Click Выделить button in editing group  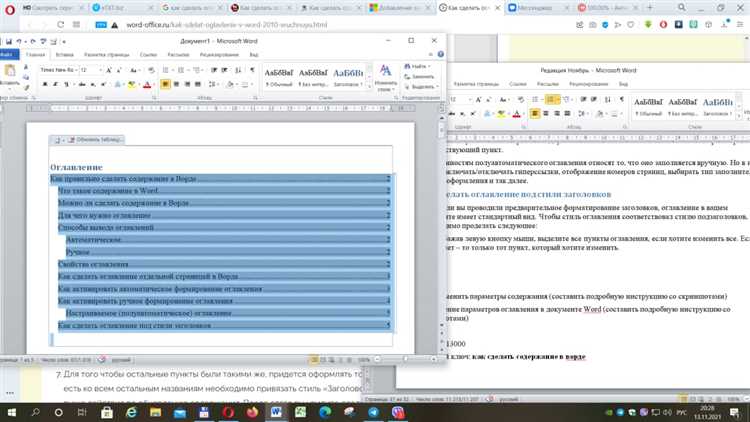(x=421, y=87)
